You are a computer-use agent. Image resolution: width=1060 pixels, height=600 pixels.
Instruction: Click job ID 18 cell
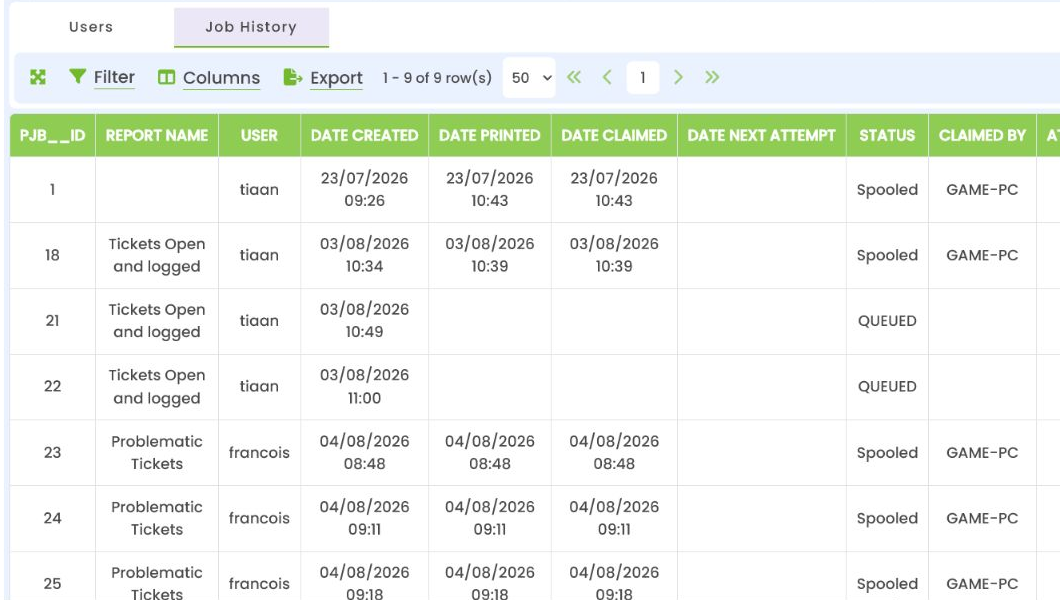[x=52, y=255]
